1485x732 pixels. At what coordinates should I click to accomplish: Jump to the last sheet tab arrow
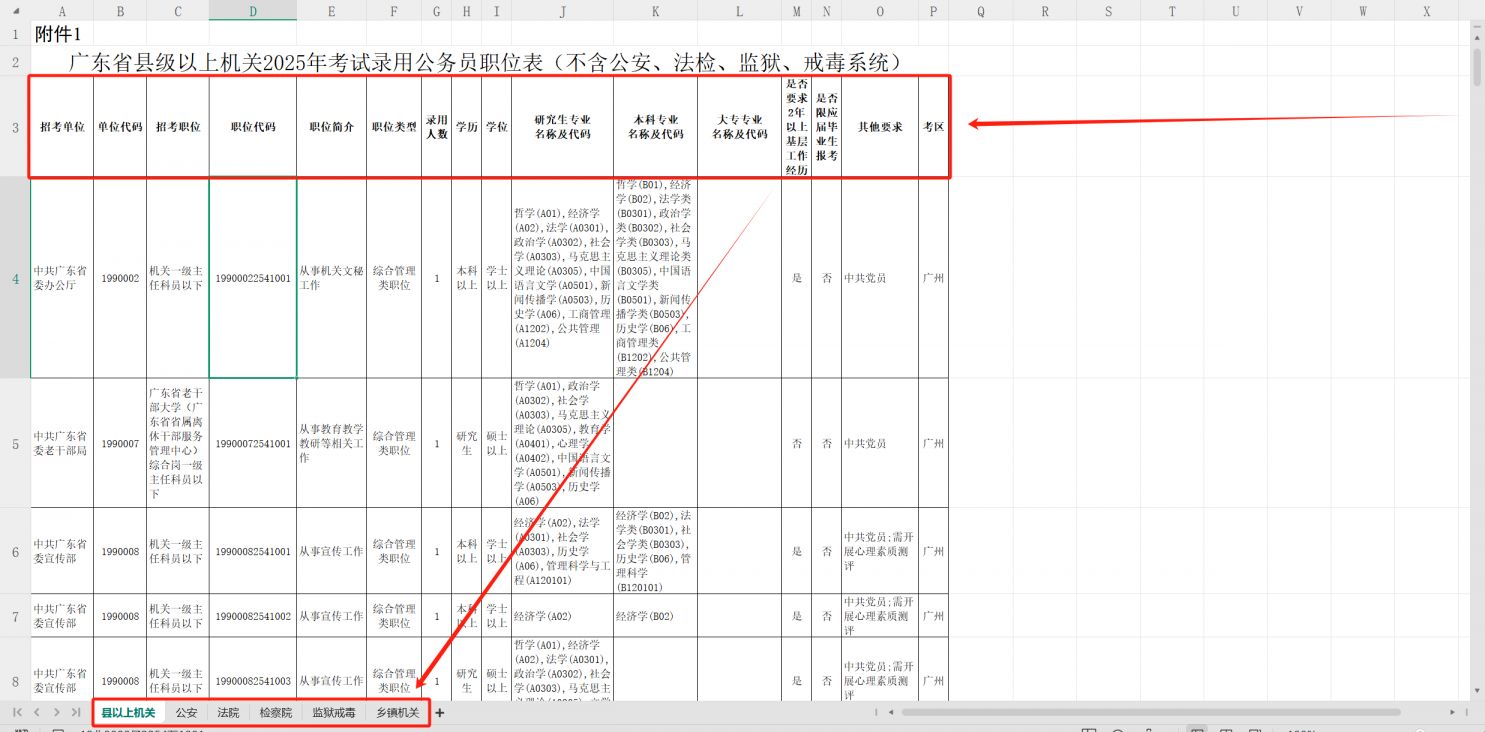tap(76, 712)
